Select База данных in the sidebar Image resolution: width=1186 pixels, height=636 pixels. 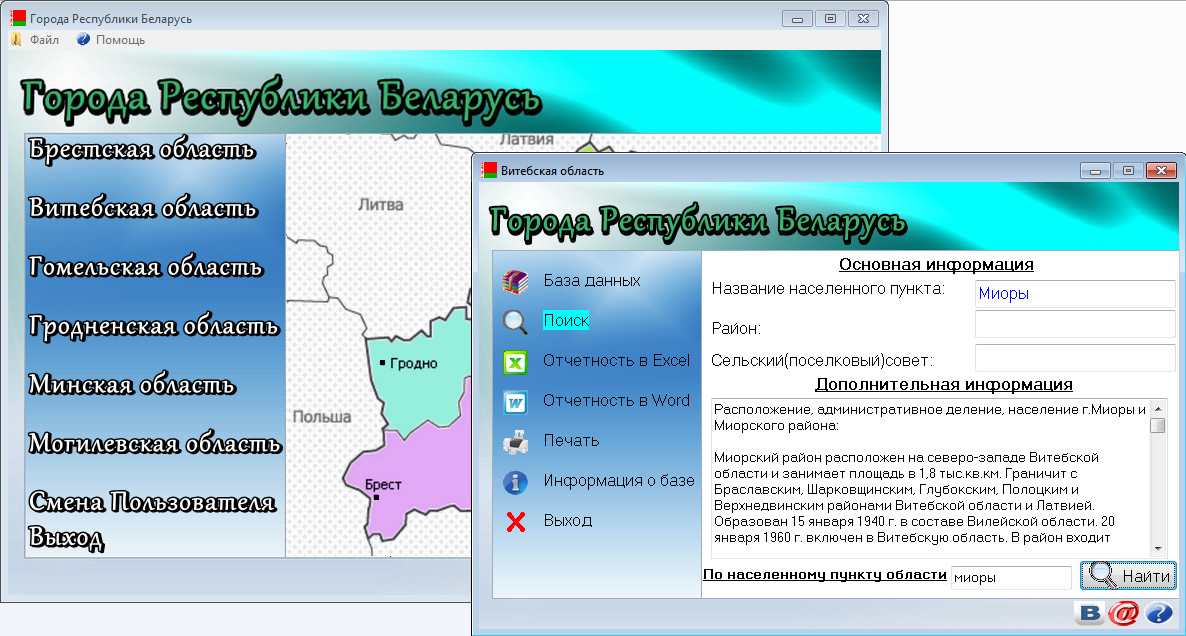pos(591,281)
